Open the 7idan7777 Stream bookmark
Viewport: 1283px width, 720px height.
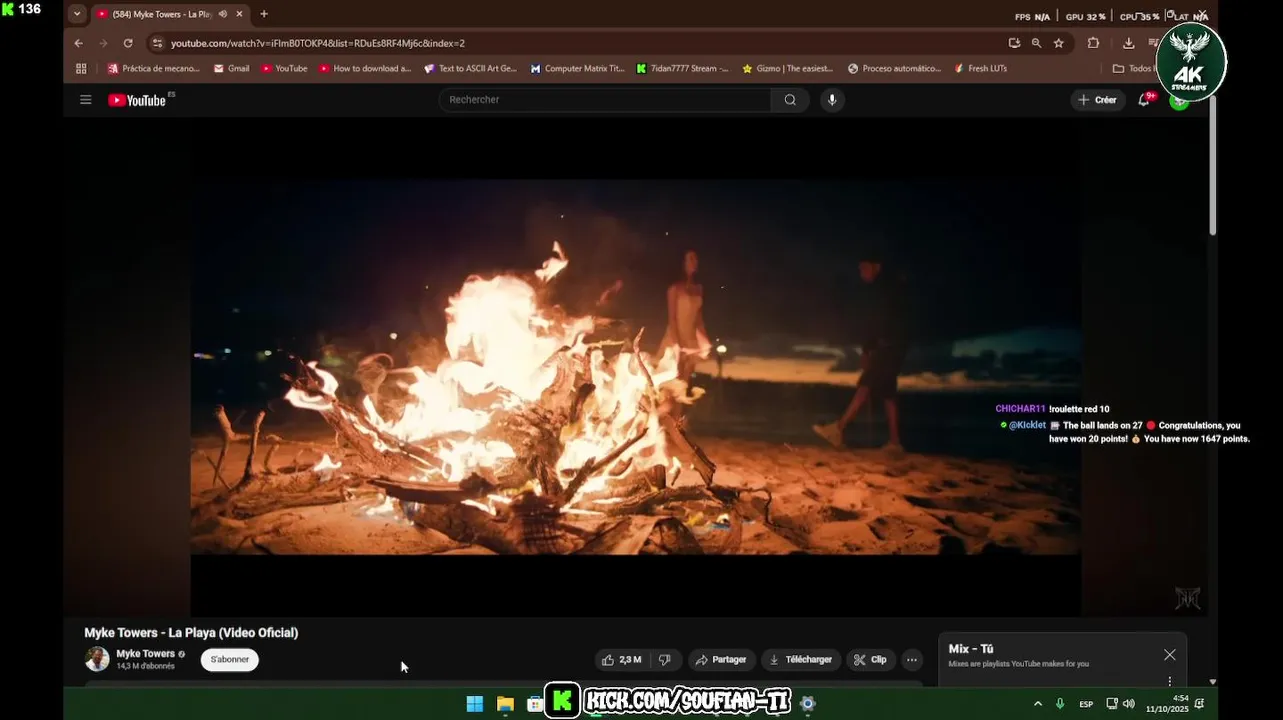tap(682, 69)
